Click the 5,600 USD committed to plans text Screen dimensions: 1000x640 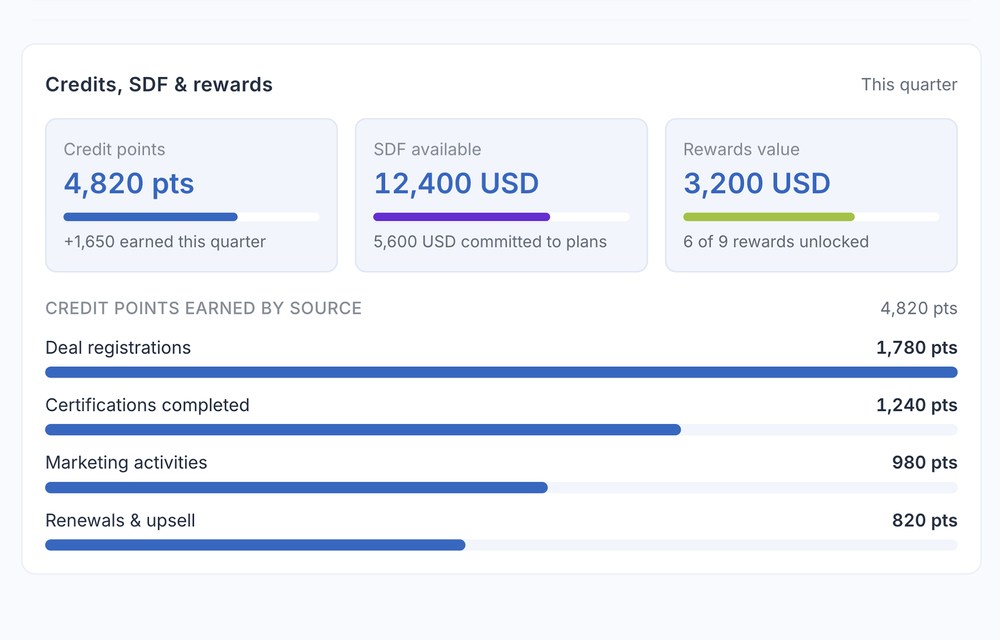coord(490,242)
